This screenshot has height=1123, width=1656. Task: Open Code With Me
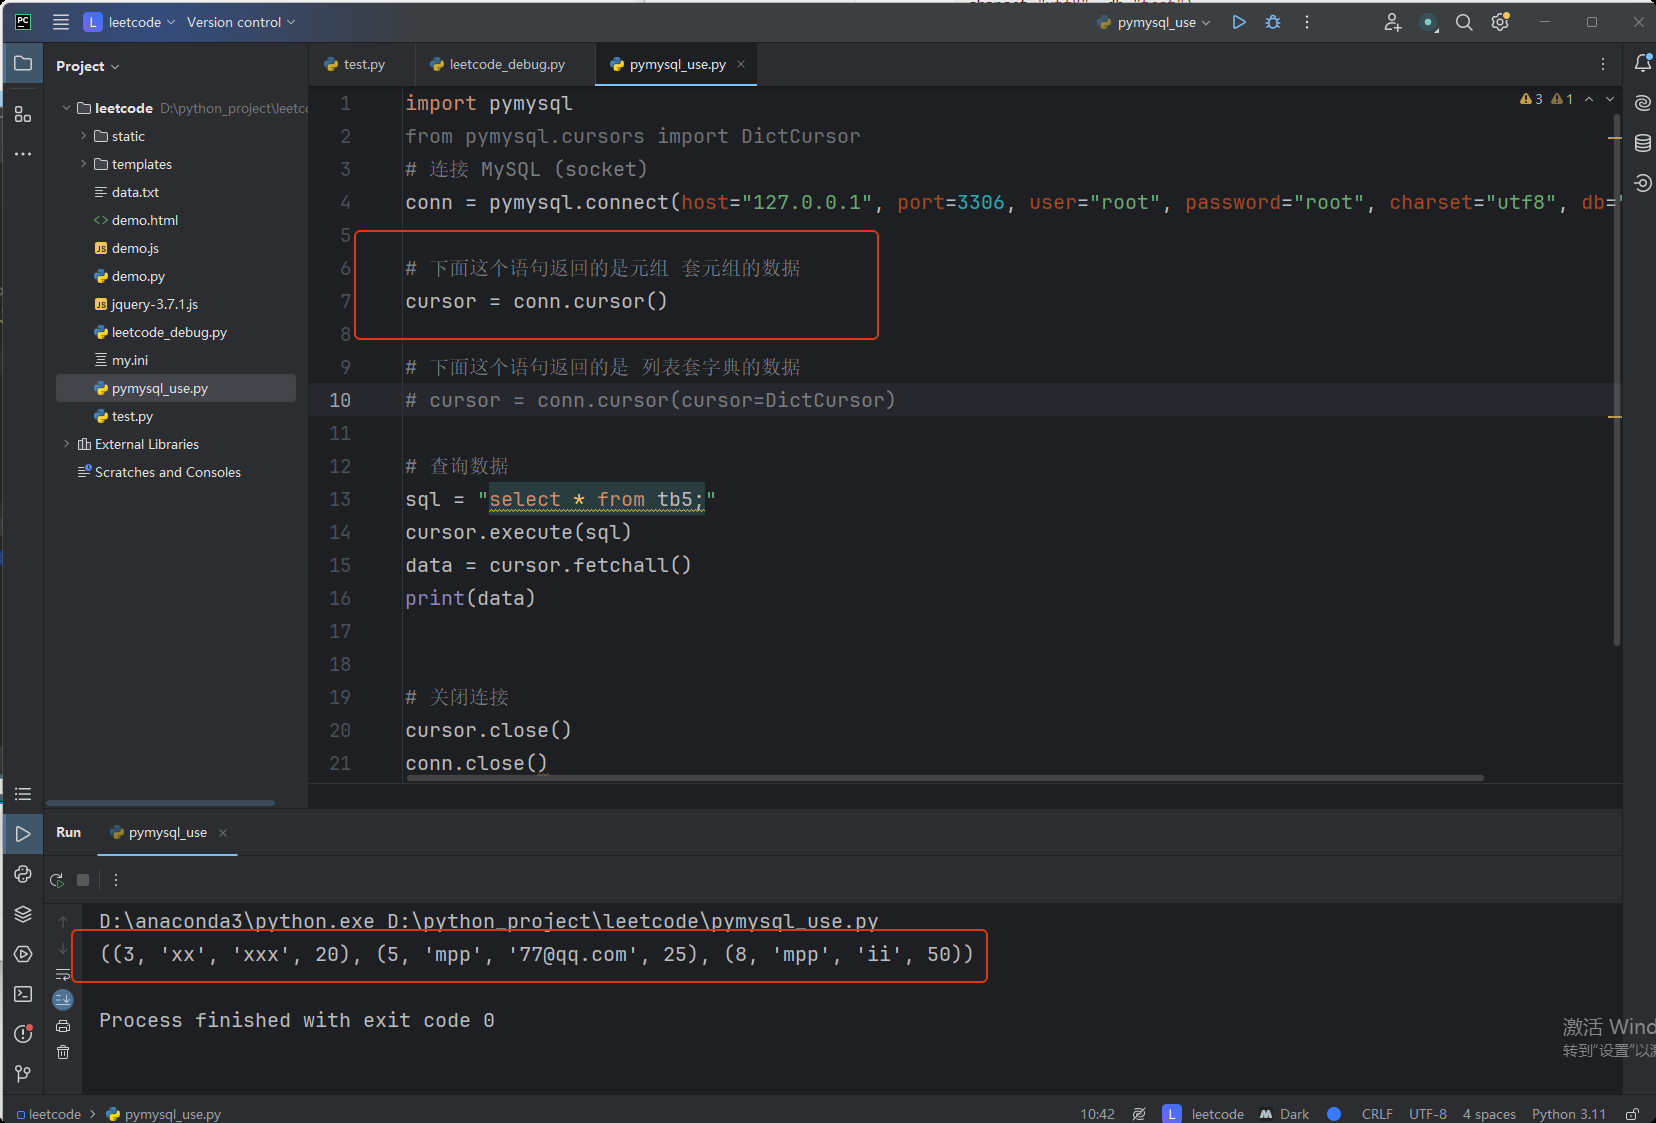point(1392,22)
